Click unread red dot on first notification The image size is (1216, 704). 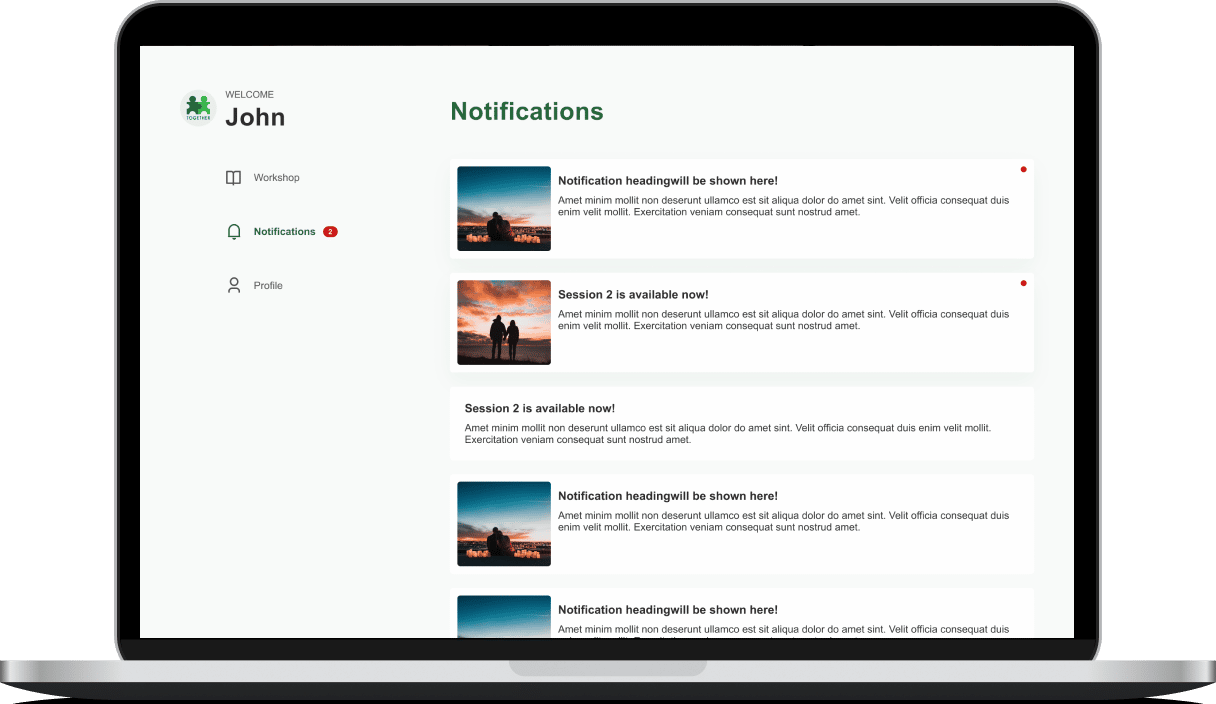[1023, 170]
